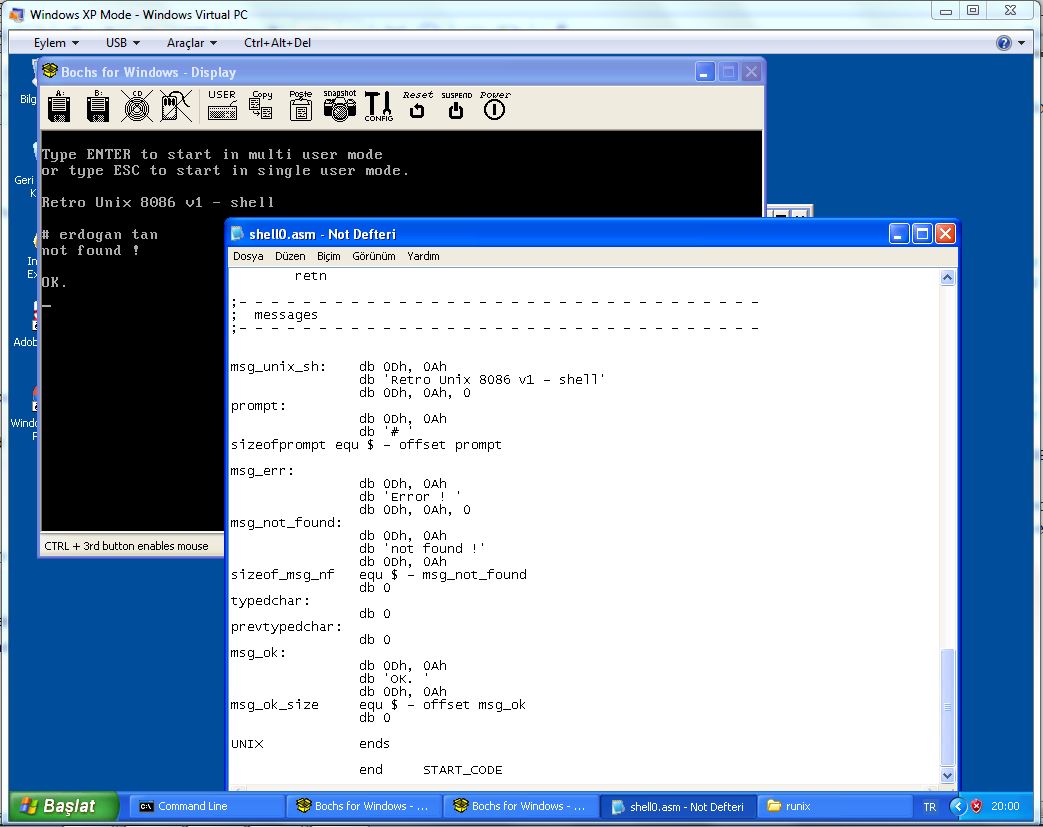
Task: Open the Araçlar dropdown menu
Action: pyautogui.click(x=192, y=43)
